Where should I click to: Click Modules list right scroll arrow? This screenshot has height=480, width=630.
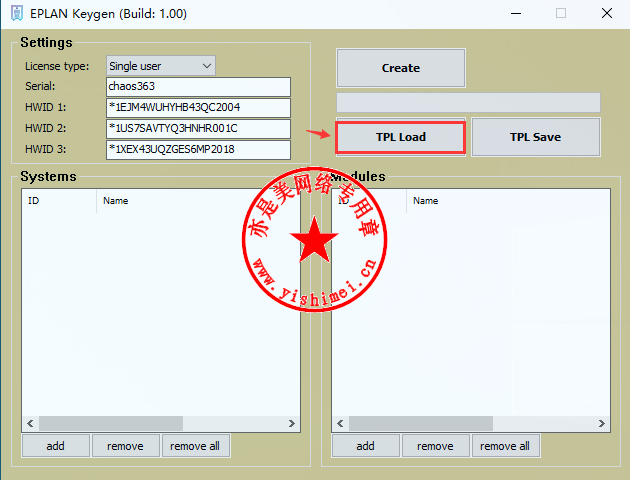601,423
